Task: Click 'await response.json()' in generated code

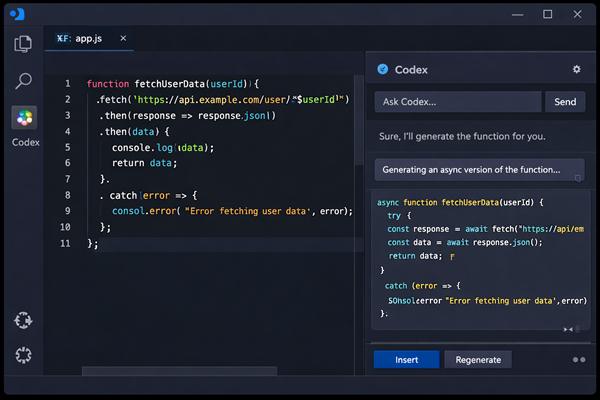Action: 494,242
